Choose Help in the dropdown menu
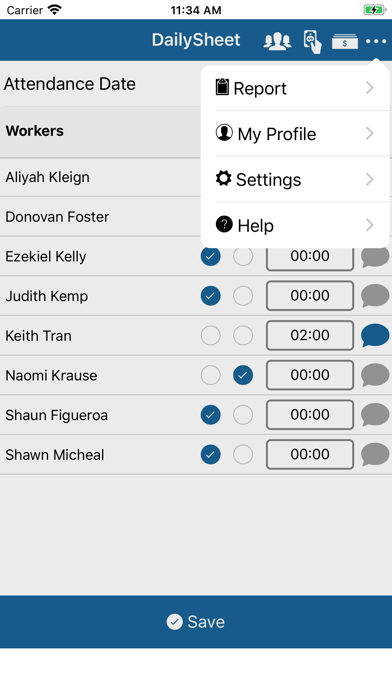 coord(295,225)
